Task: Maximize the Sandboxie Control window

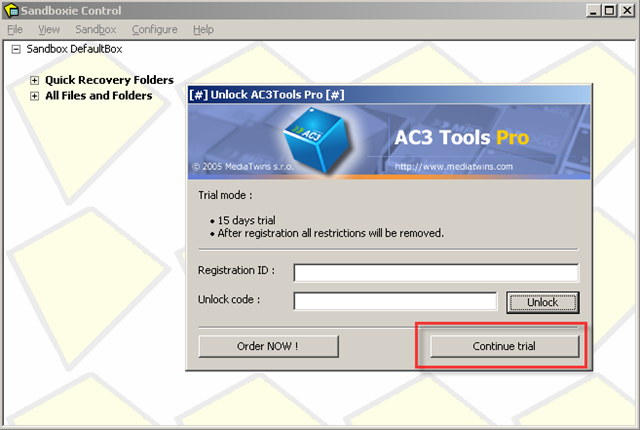Action: tap(609, 10)
